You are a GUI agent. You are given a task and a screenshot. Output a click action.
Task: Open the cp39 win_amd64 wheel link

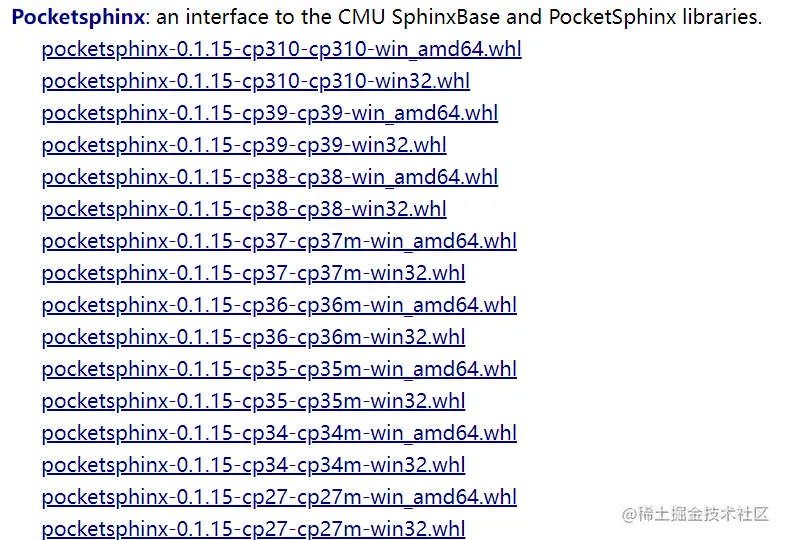[269, 113]
